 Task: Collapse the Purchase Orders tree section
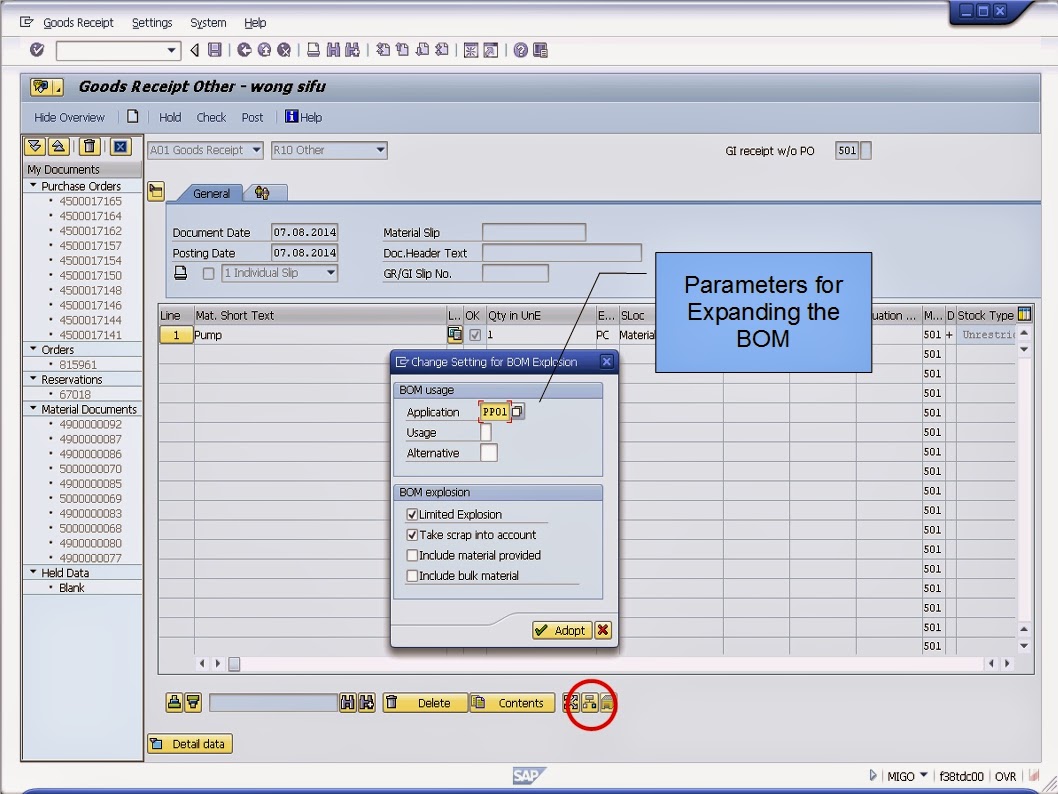click(32, 185)
